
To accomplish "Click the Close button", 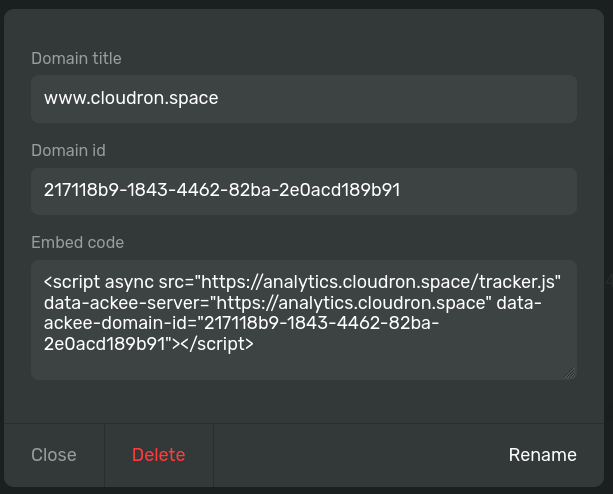I will [54, 455].
